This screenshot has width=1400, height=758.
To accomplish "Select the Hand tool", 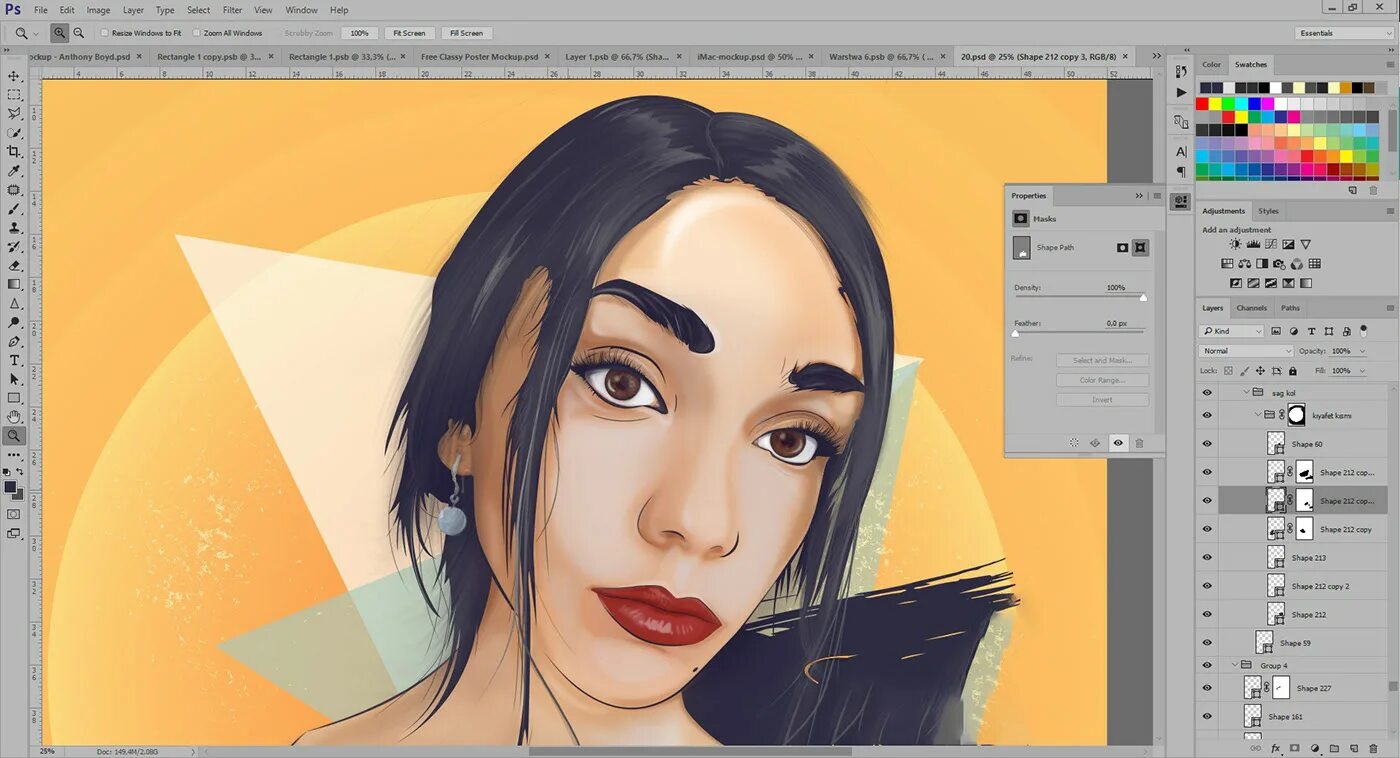I will 14,416.
